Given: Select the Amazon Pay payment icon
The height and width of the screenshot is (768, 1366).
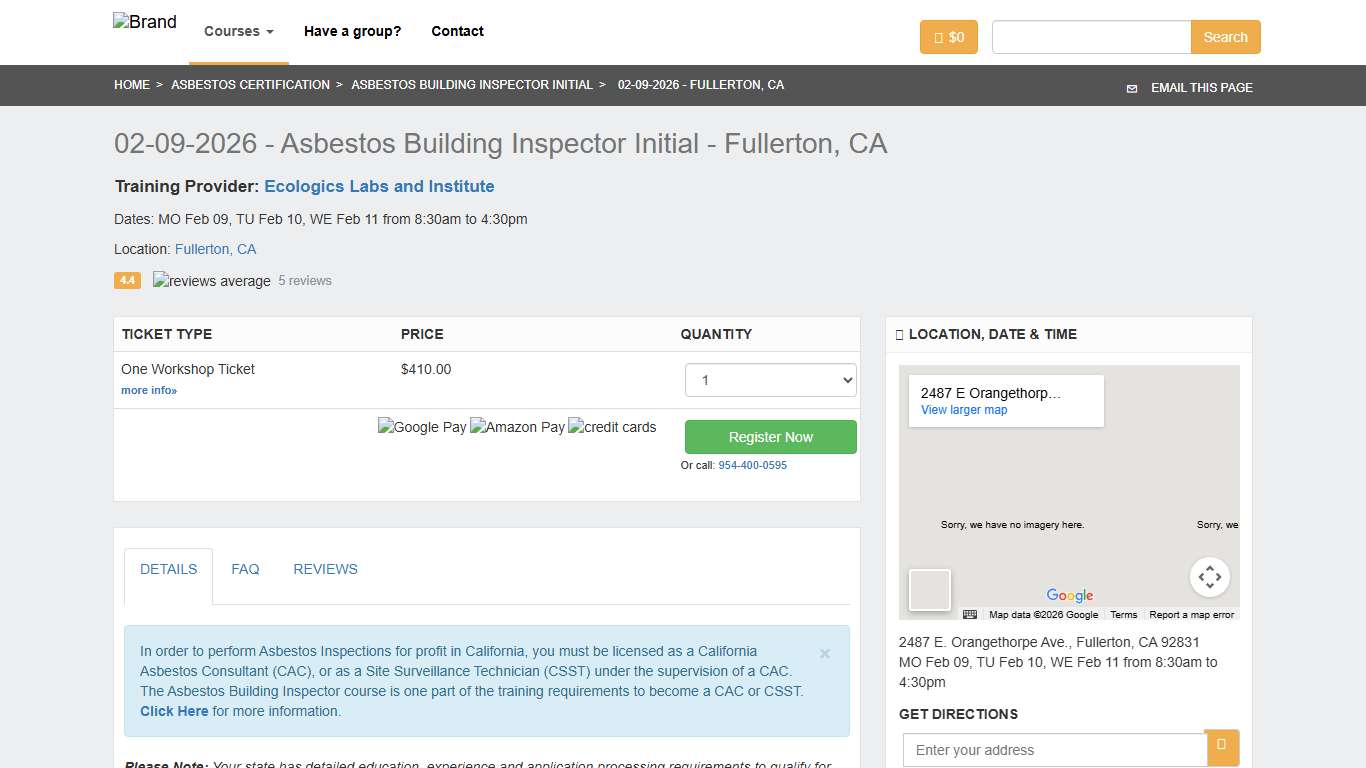Looking at the screenshot, I should point(517,427).
